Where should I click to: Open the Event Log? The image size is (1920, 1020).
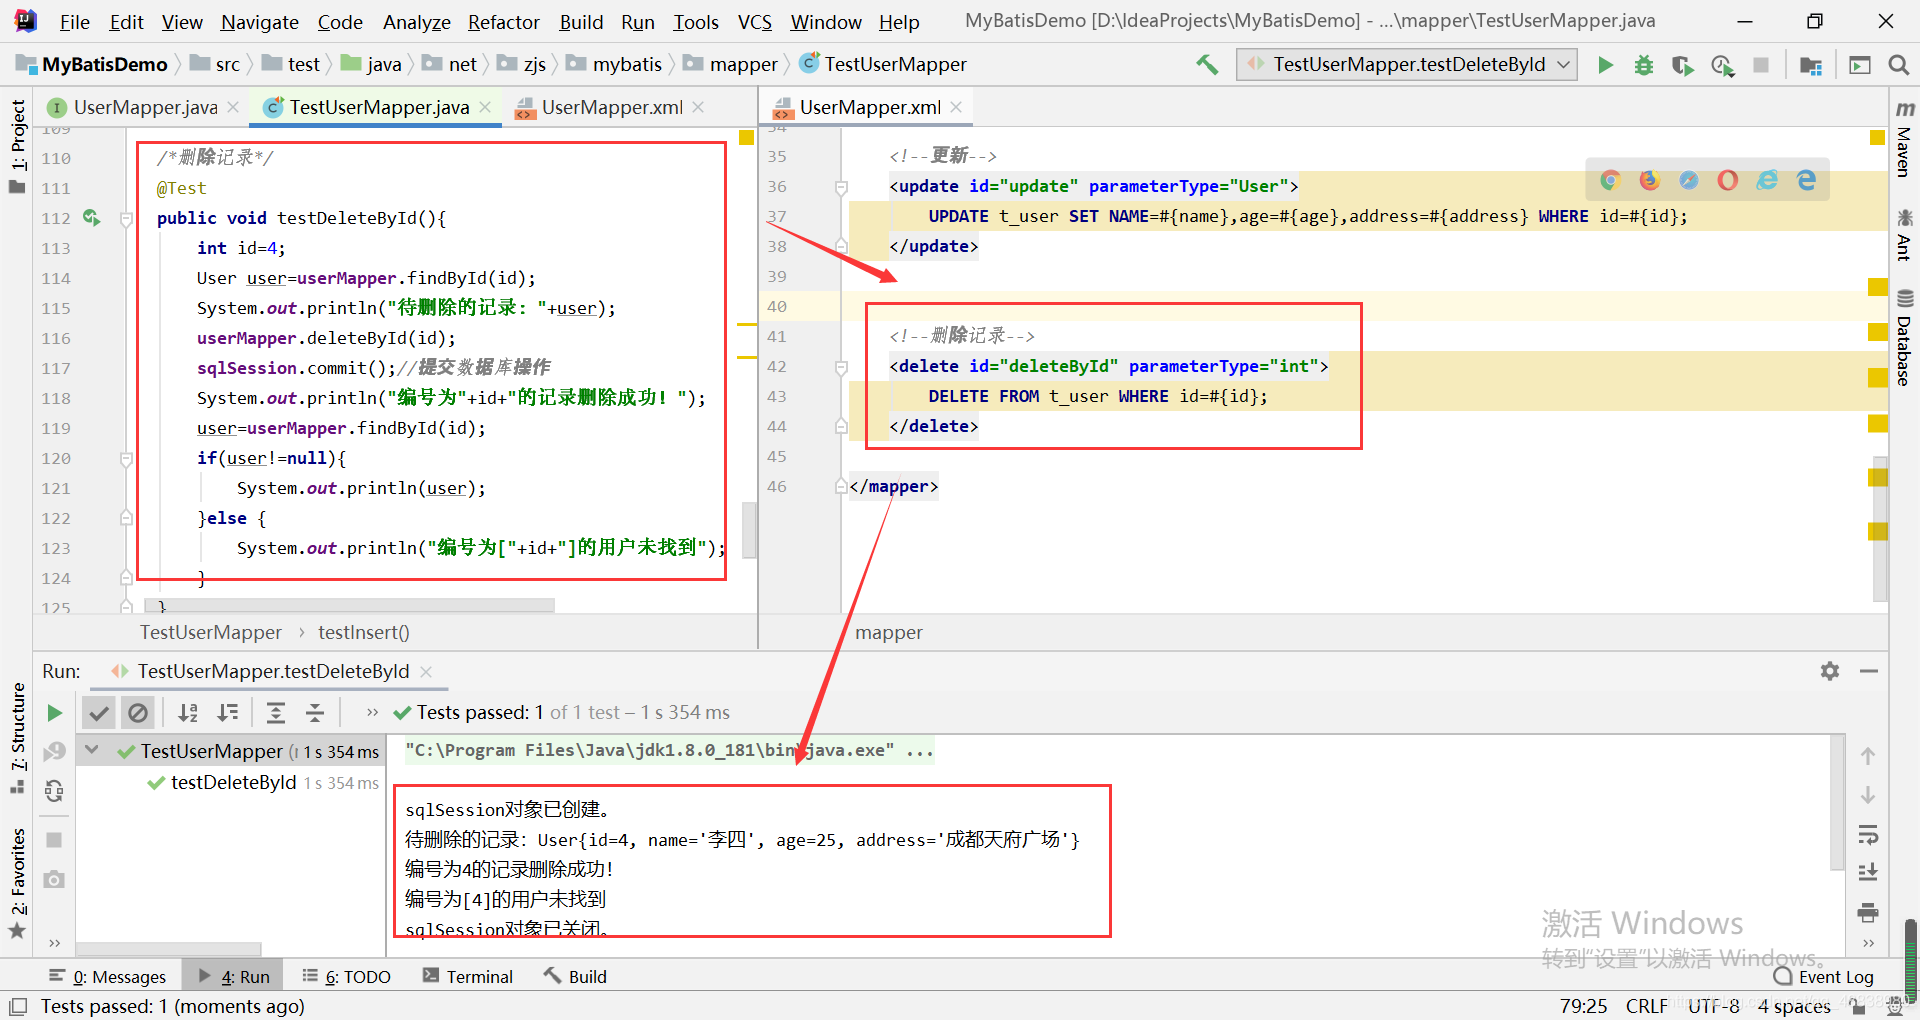point(1824,977)
